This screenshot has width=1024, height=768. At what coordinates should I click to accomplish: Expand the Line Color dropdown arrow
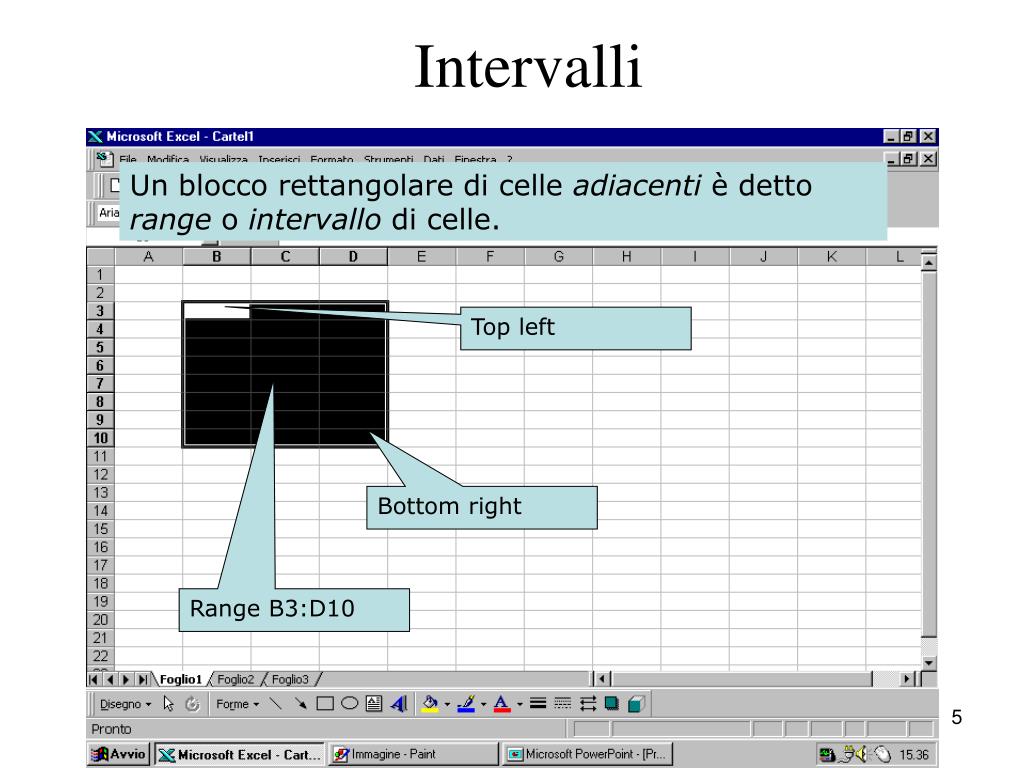pos(484,704)
